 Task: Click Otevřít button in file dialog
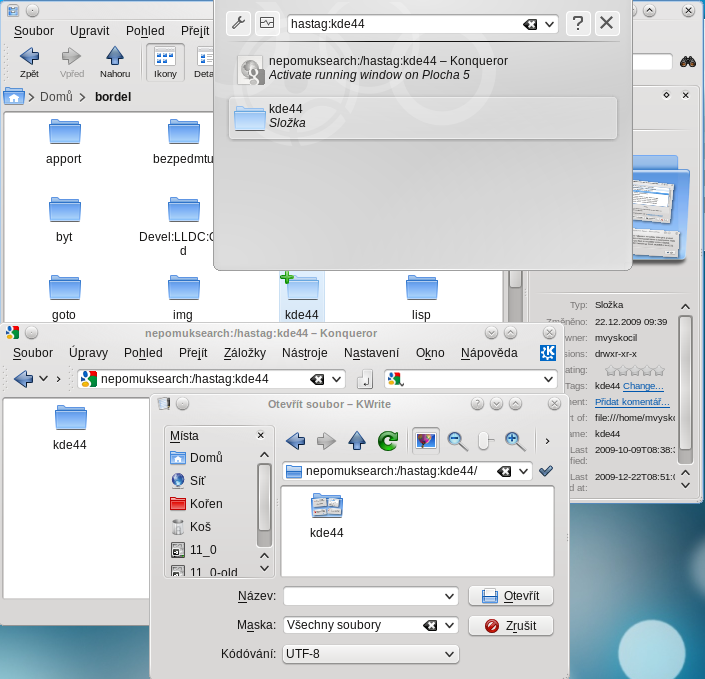click(x=511, y=596)
